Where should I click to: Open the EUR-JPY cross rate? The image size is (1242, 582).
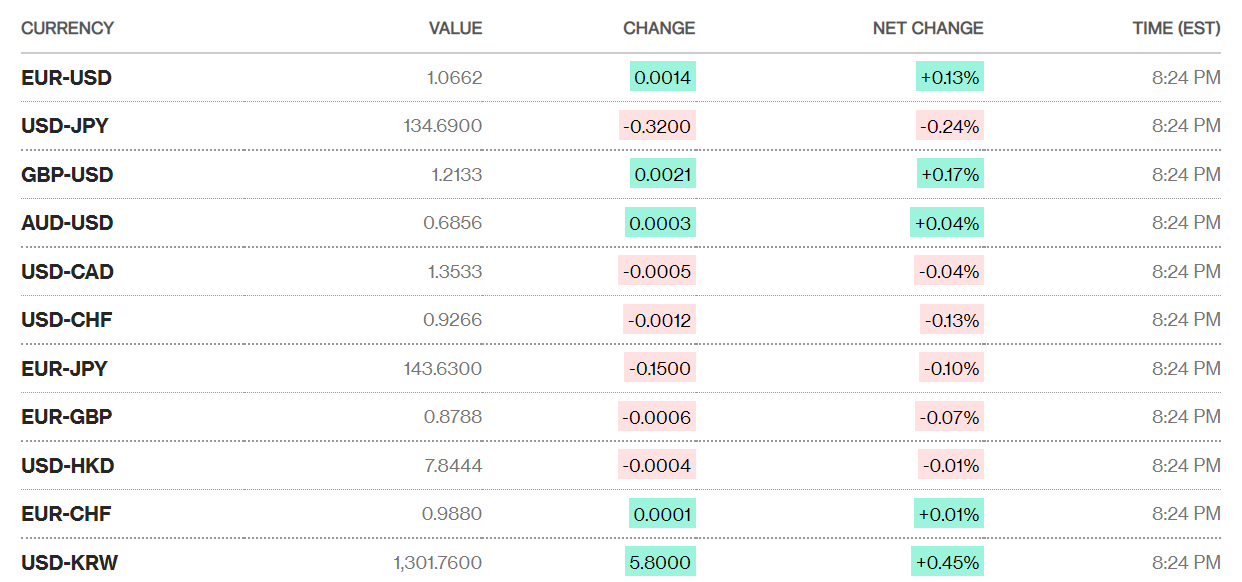[x=64, y=369]
